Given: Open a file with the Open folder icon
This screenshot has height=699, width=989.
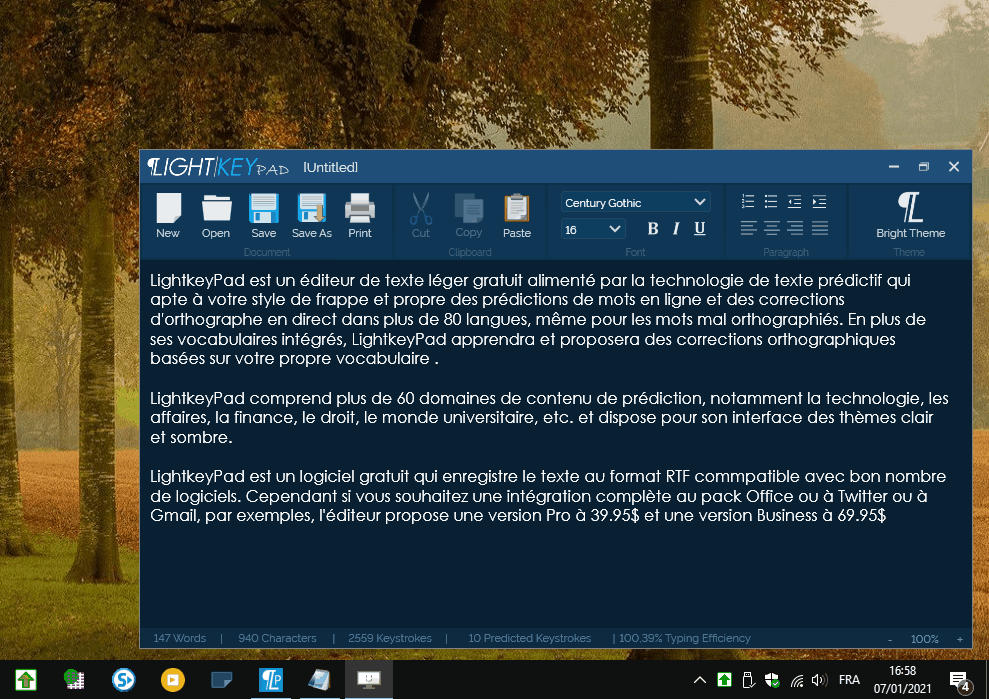Looking at the screenshot, I should [x=216, y=215].
